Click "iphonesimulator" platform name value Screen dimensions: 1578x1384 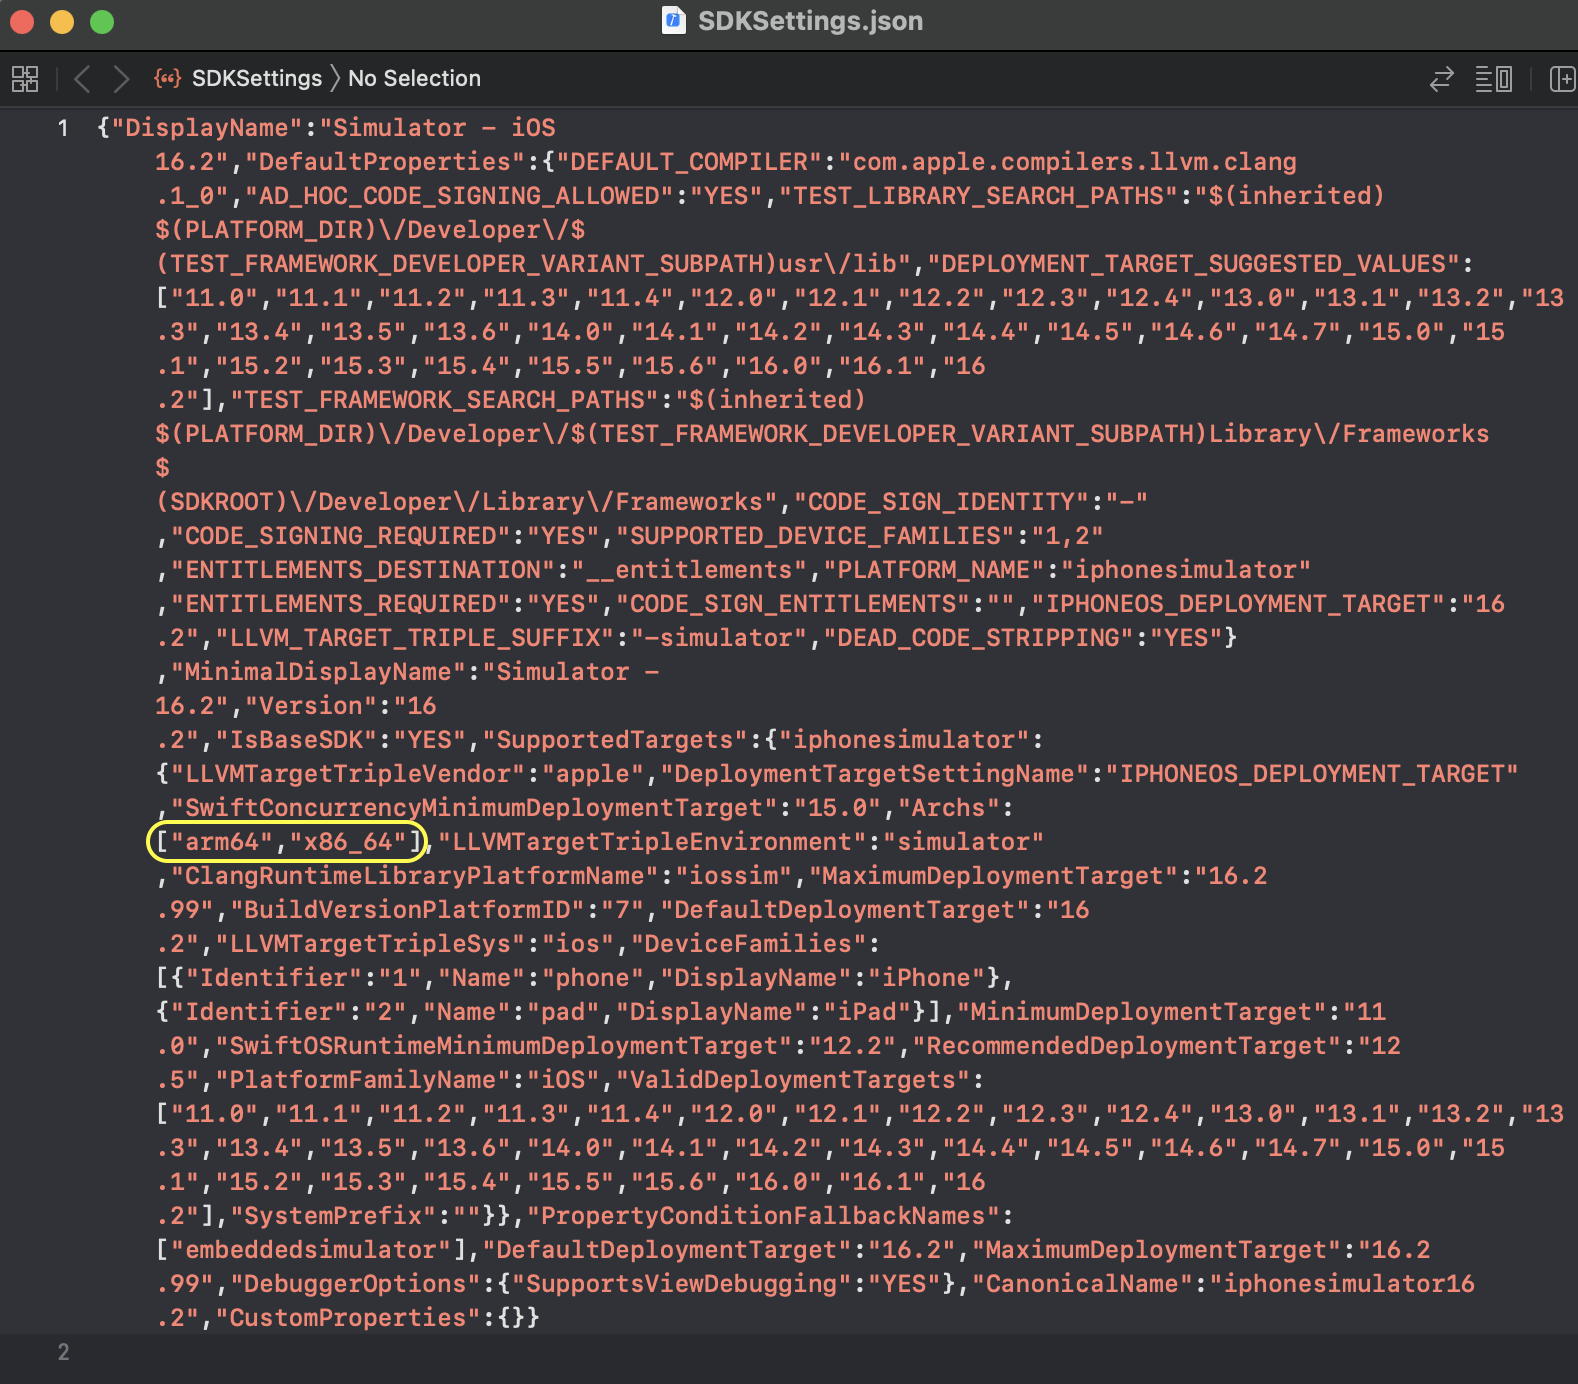click(1186, 570)
